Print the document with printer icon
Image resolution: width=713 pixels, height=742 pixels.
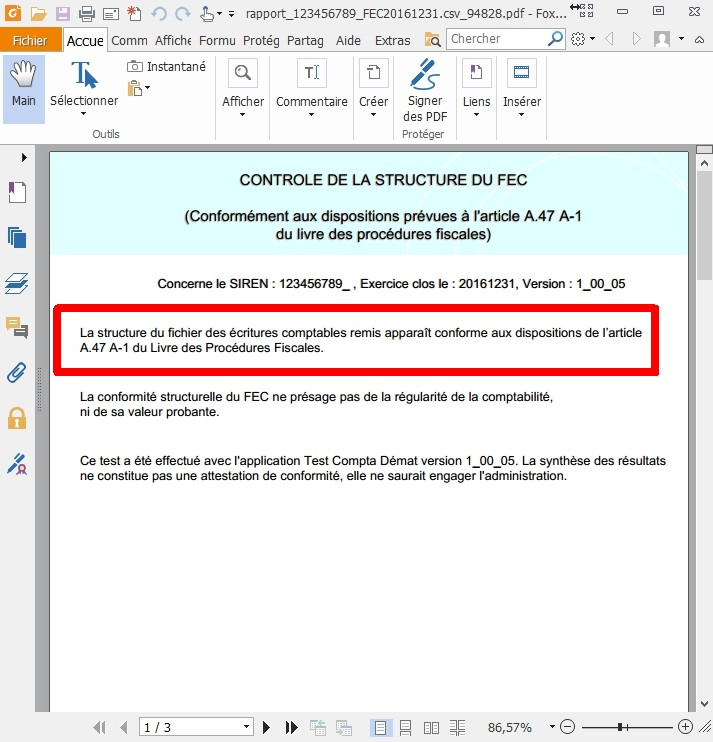[x=87, y=13]
